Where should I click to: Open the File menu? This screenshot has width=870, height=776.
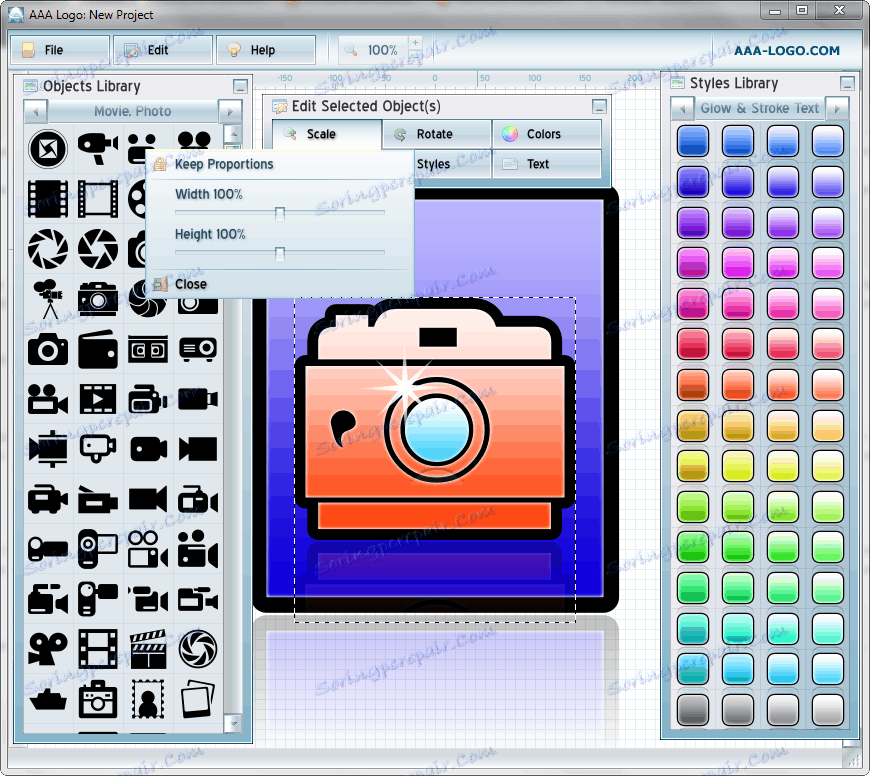60,50
